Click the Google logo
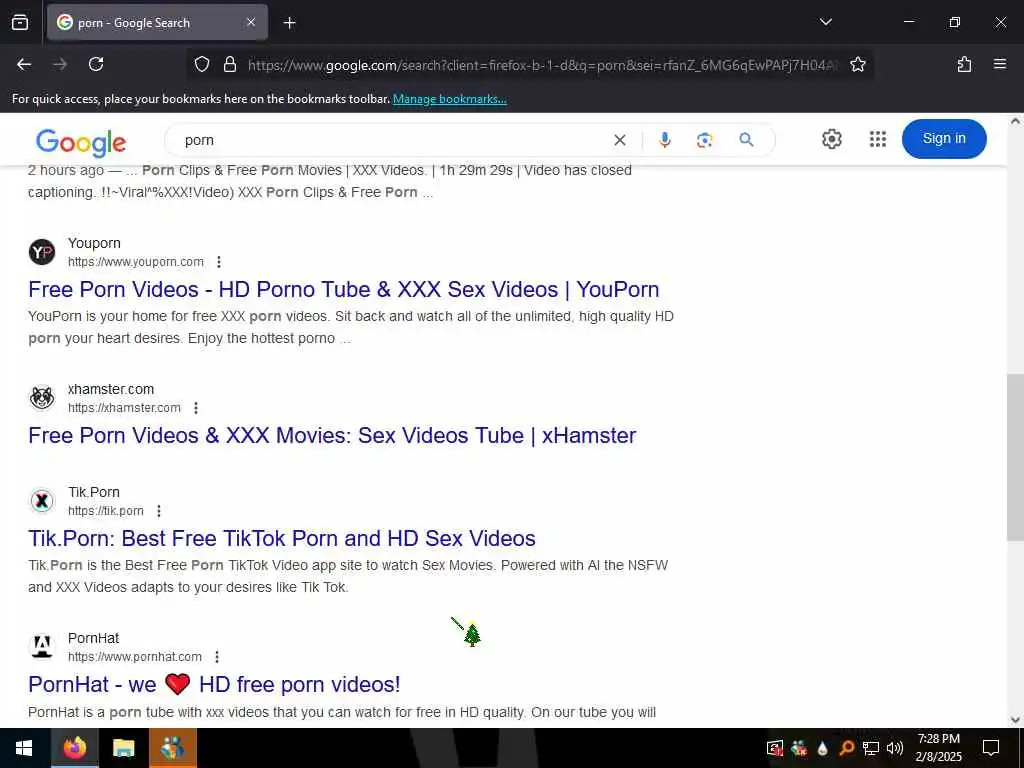This screenshot has height=768, width=1024. click(81, 142)
